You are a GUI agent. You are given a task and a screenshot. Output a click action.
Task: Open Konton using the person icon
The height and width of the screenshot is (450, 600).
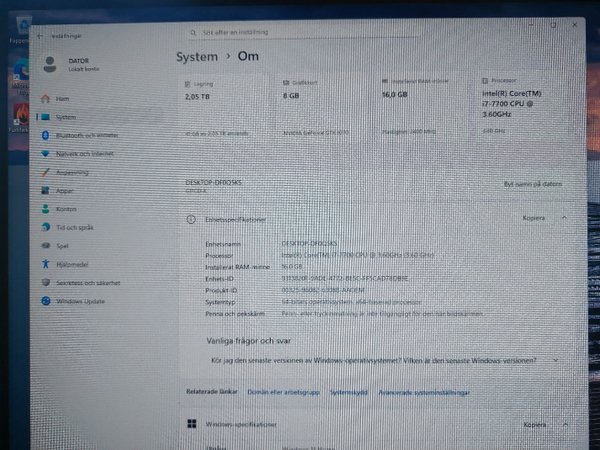[45, 209]
